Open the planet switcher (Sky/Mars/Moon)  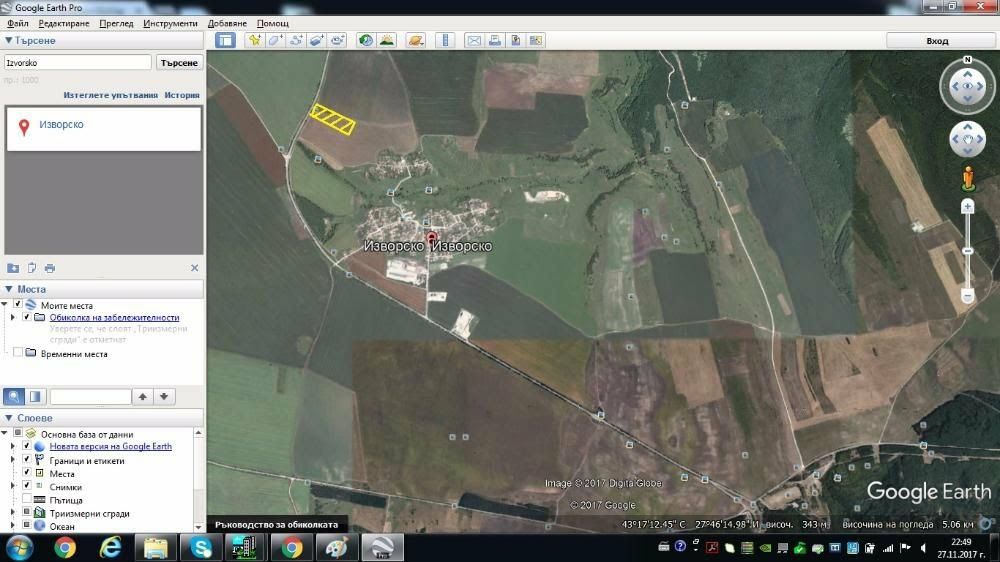coord(416,40)
